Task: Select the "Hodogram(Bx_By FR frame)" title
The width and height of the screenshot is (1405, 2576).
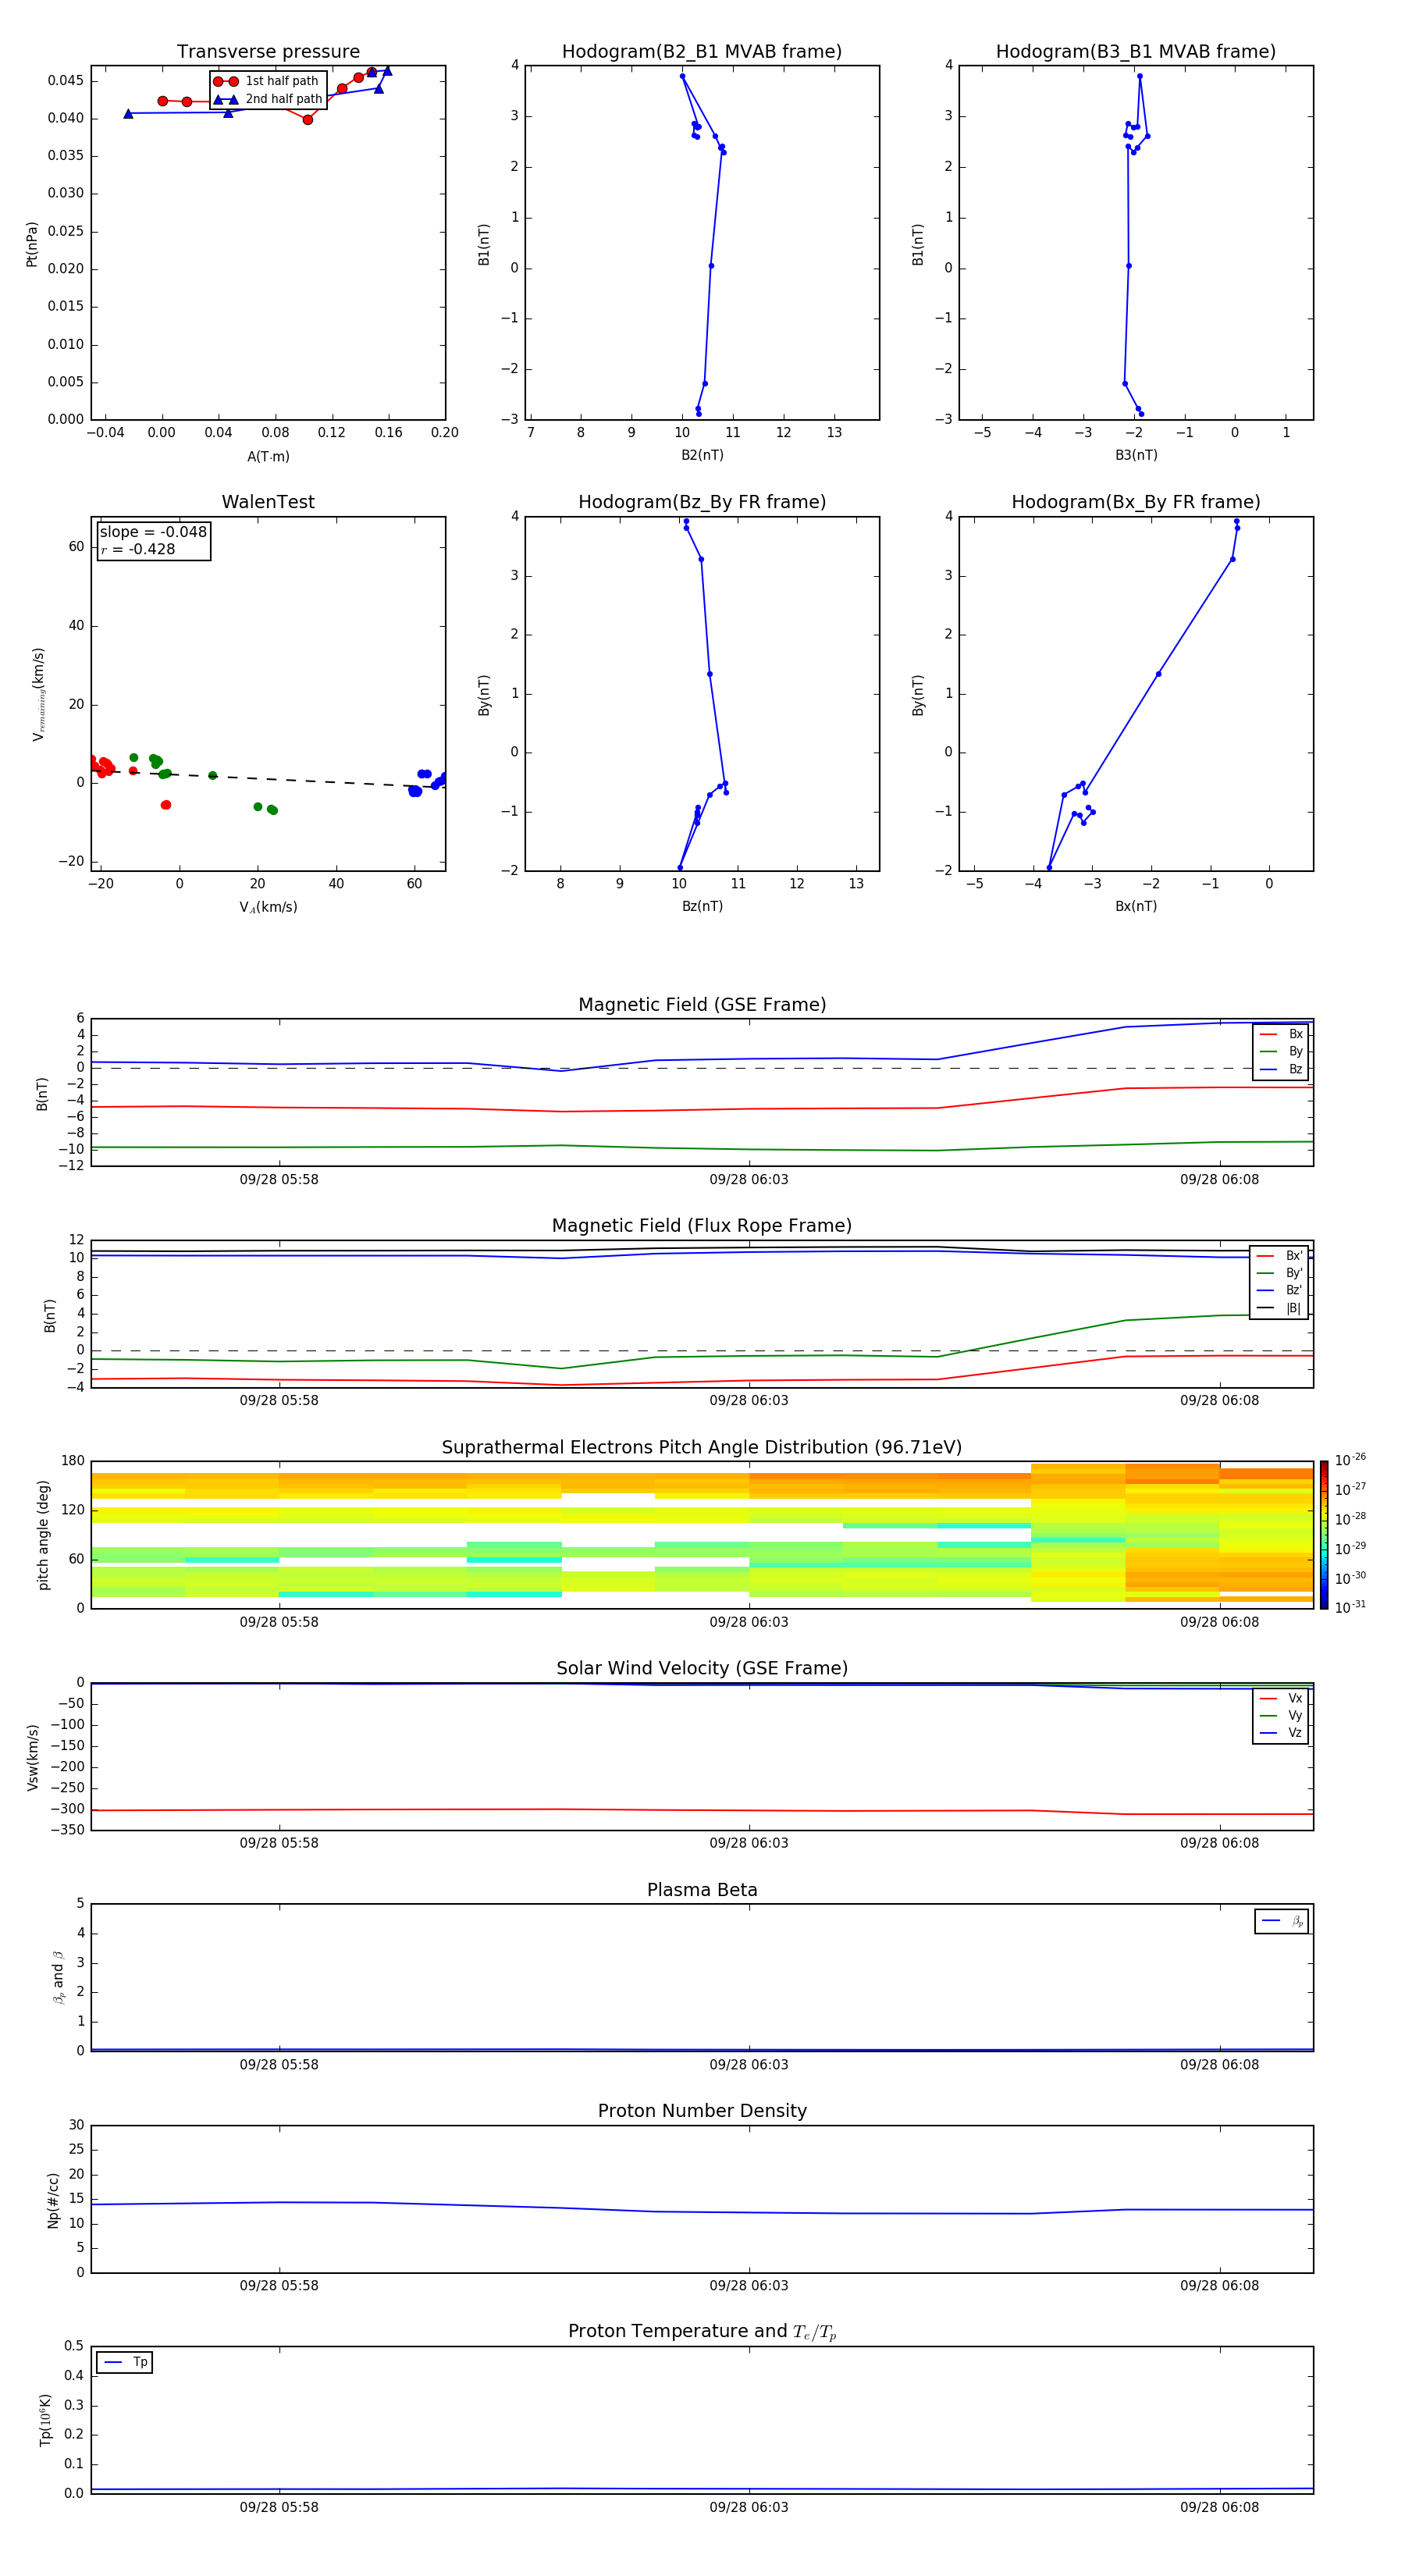Action: pos(1136,502)
